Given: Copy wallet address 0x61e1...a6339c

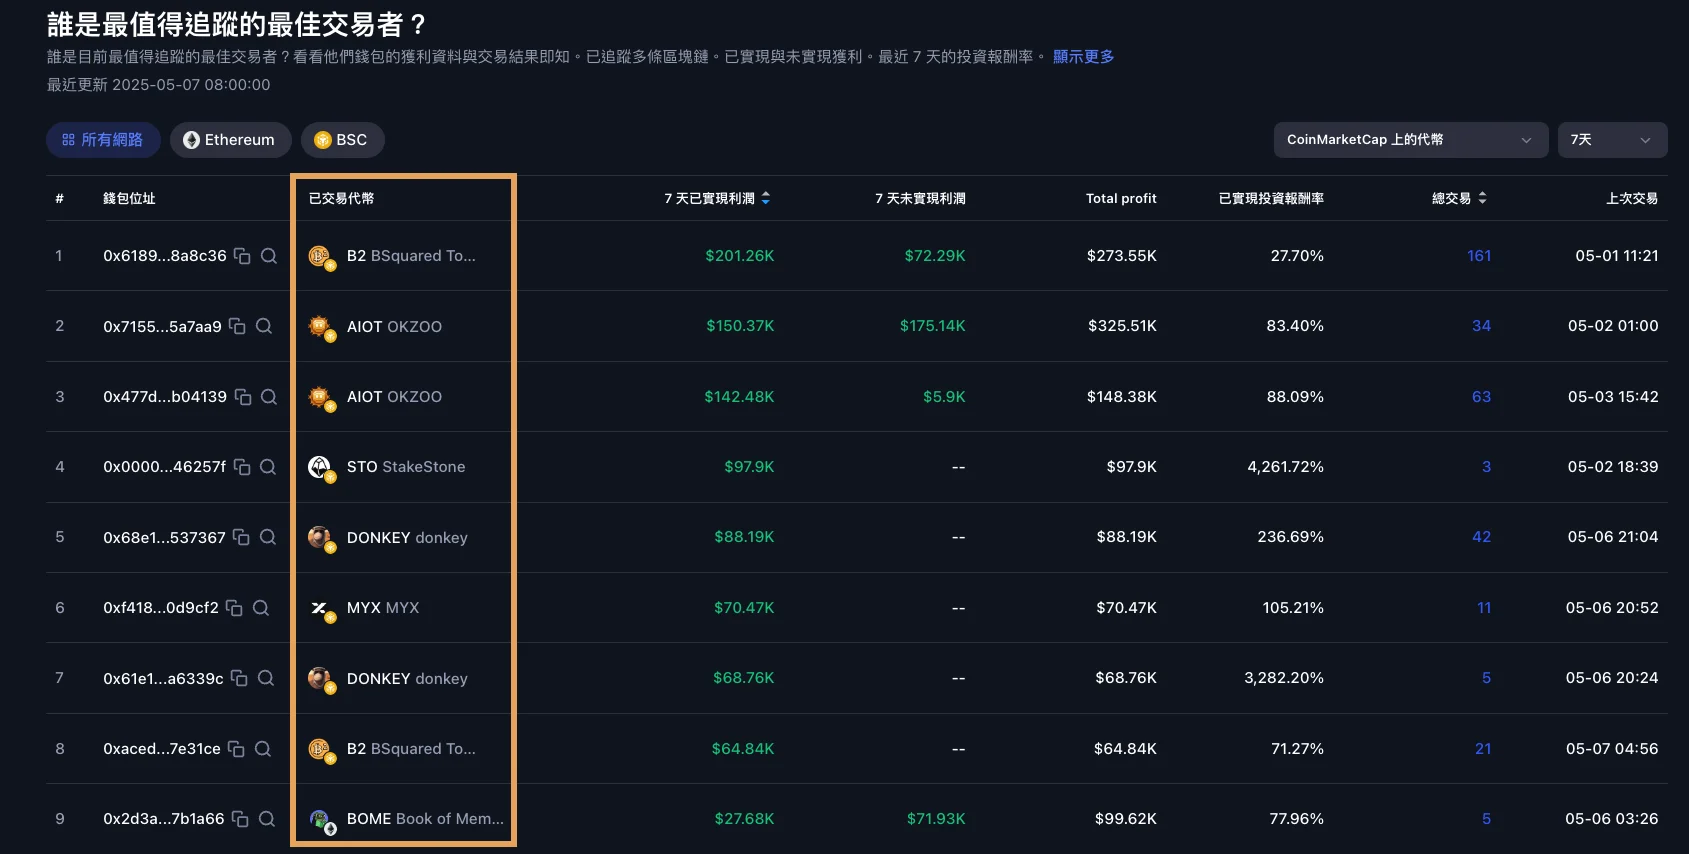Looking at the screenshot, I should (x=239, y=678).
